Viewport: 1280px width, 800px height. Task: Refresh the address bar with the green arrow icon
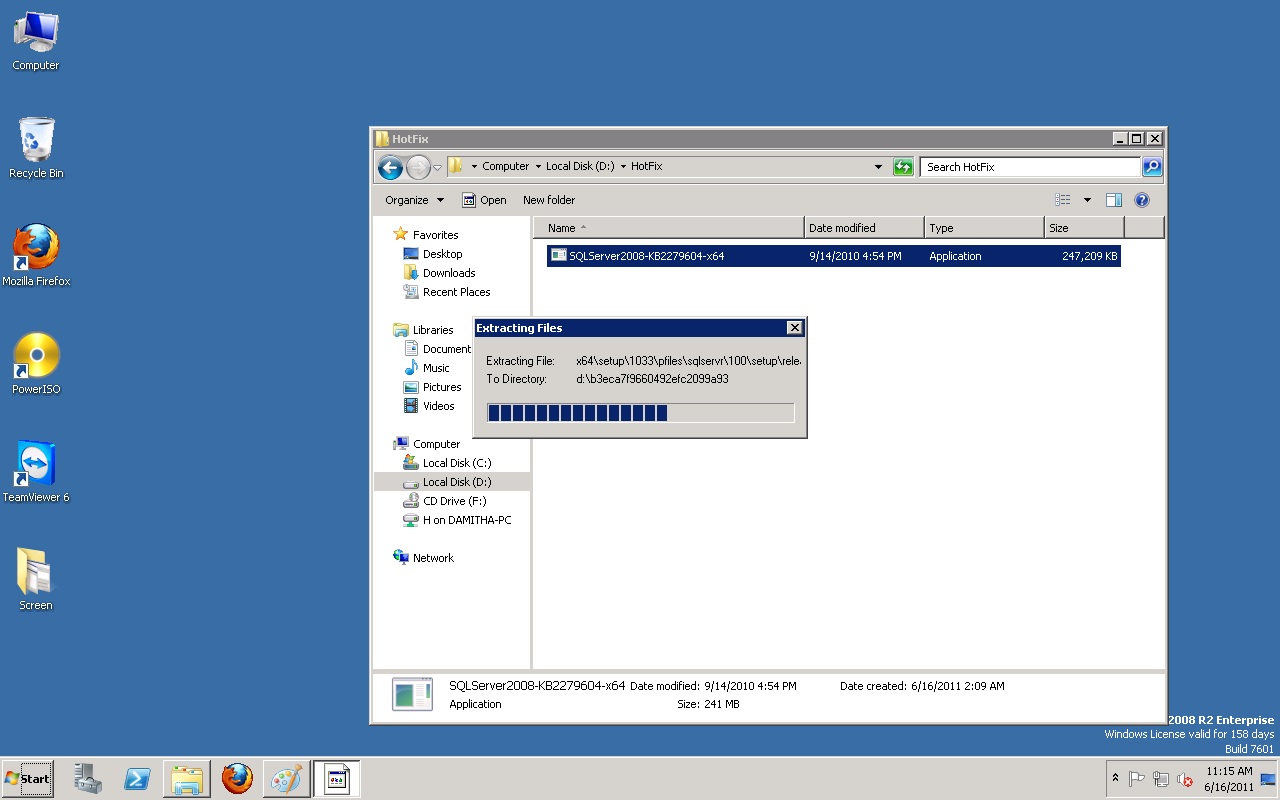(x=902, y=166)
